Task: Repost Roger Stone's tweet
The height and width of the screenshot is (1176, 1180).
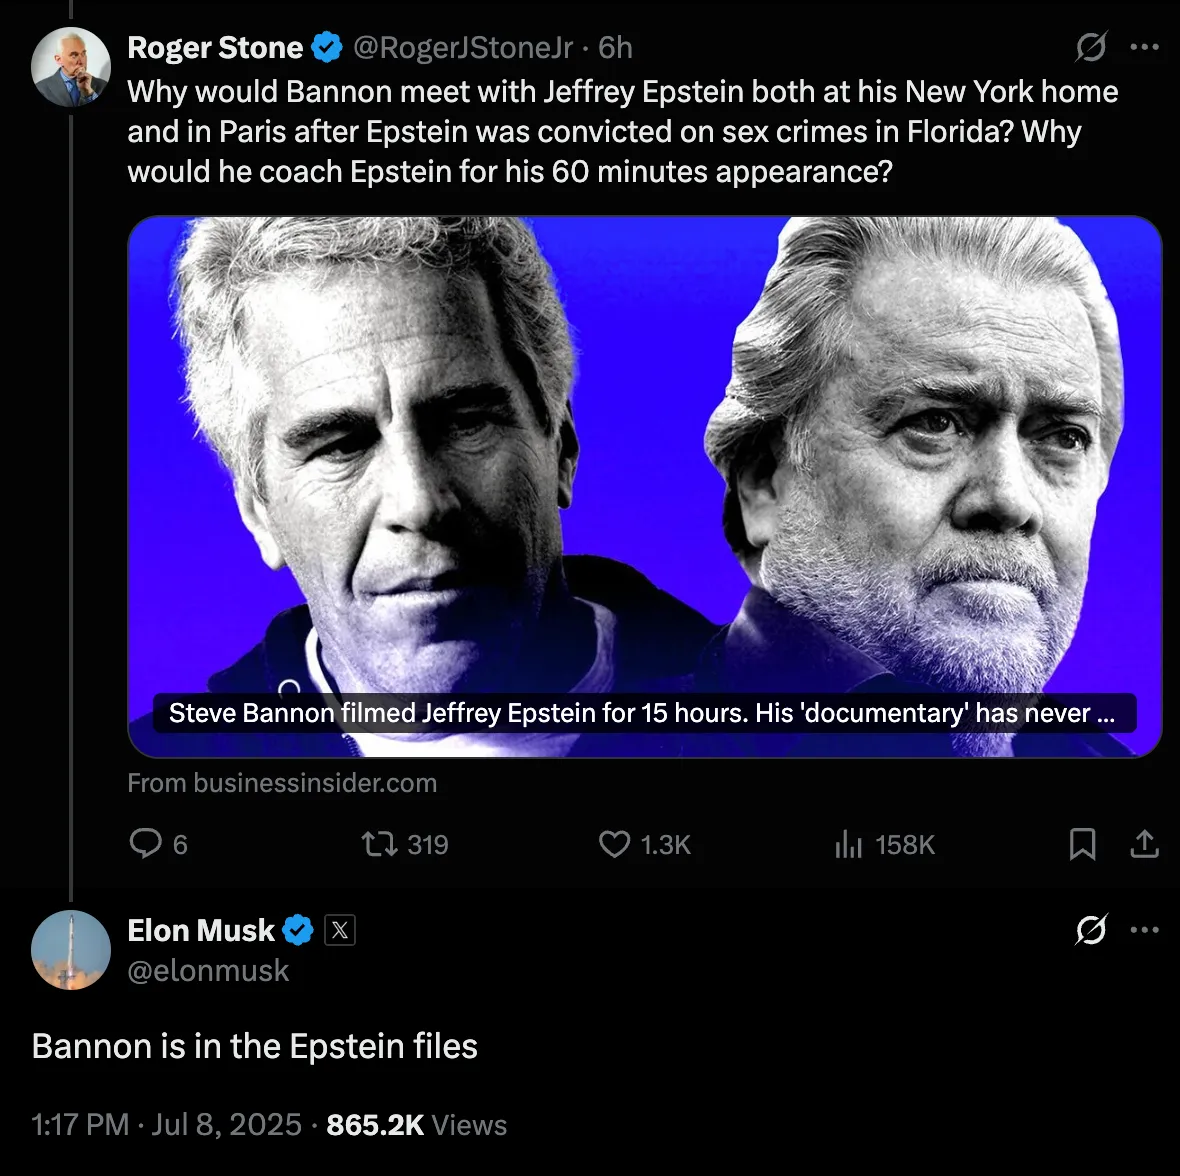Action: pos(380,845)
